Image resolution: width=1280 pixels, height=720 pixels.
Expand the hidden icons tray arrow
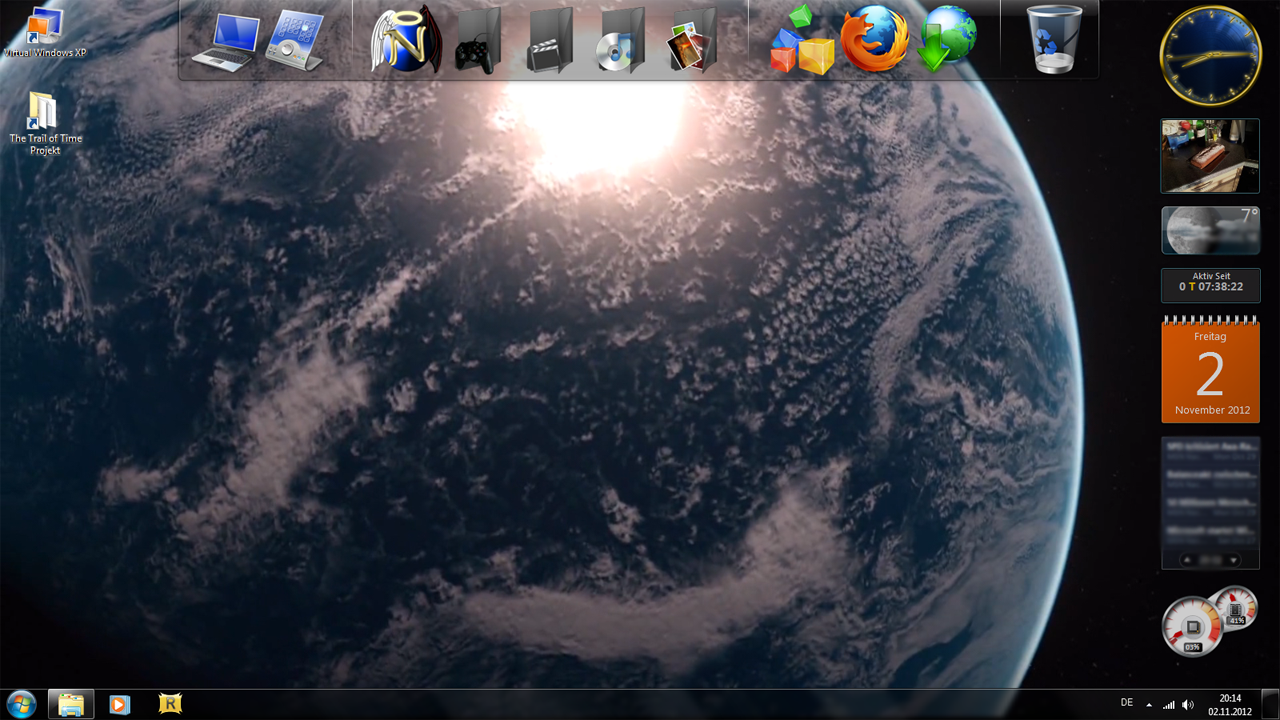click(1149, 704)
